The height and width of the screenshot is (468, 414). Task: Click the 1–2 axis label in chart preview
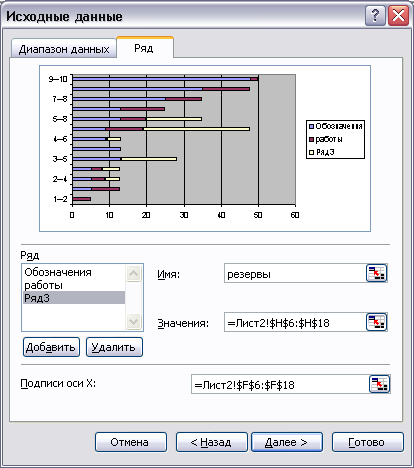(60, 199)
